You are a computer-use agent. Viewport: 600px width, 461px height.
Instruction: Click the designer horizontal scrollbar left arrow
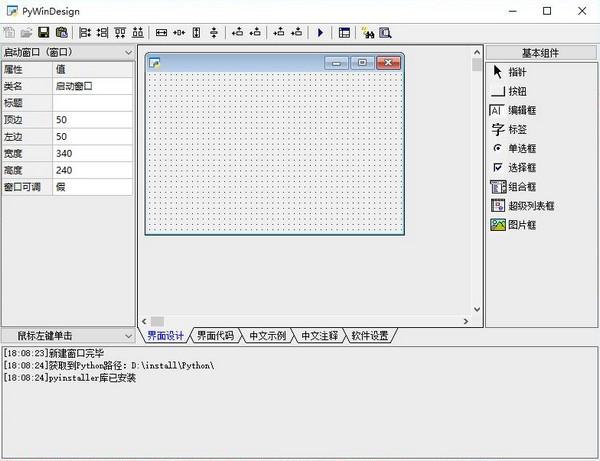coord(144,321)
